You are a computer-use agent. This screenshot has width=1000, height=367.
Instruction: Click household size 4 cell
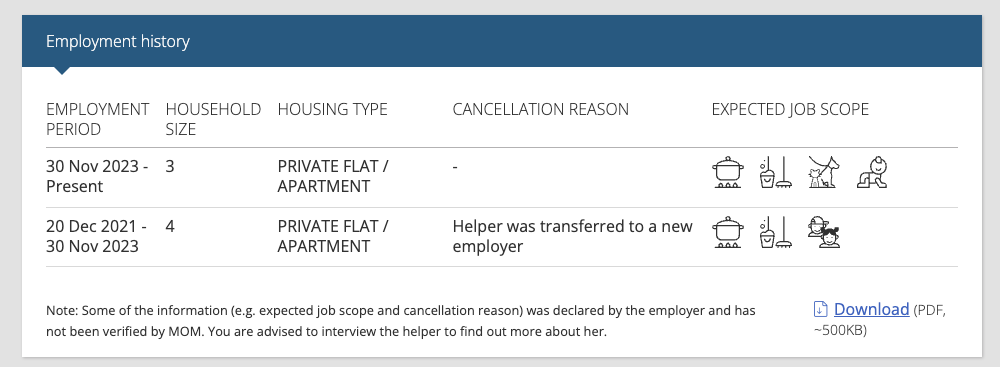170,227
